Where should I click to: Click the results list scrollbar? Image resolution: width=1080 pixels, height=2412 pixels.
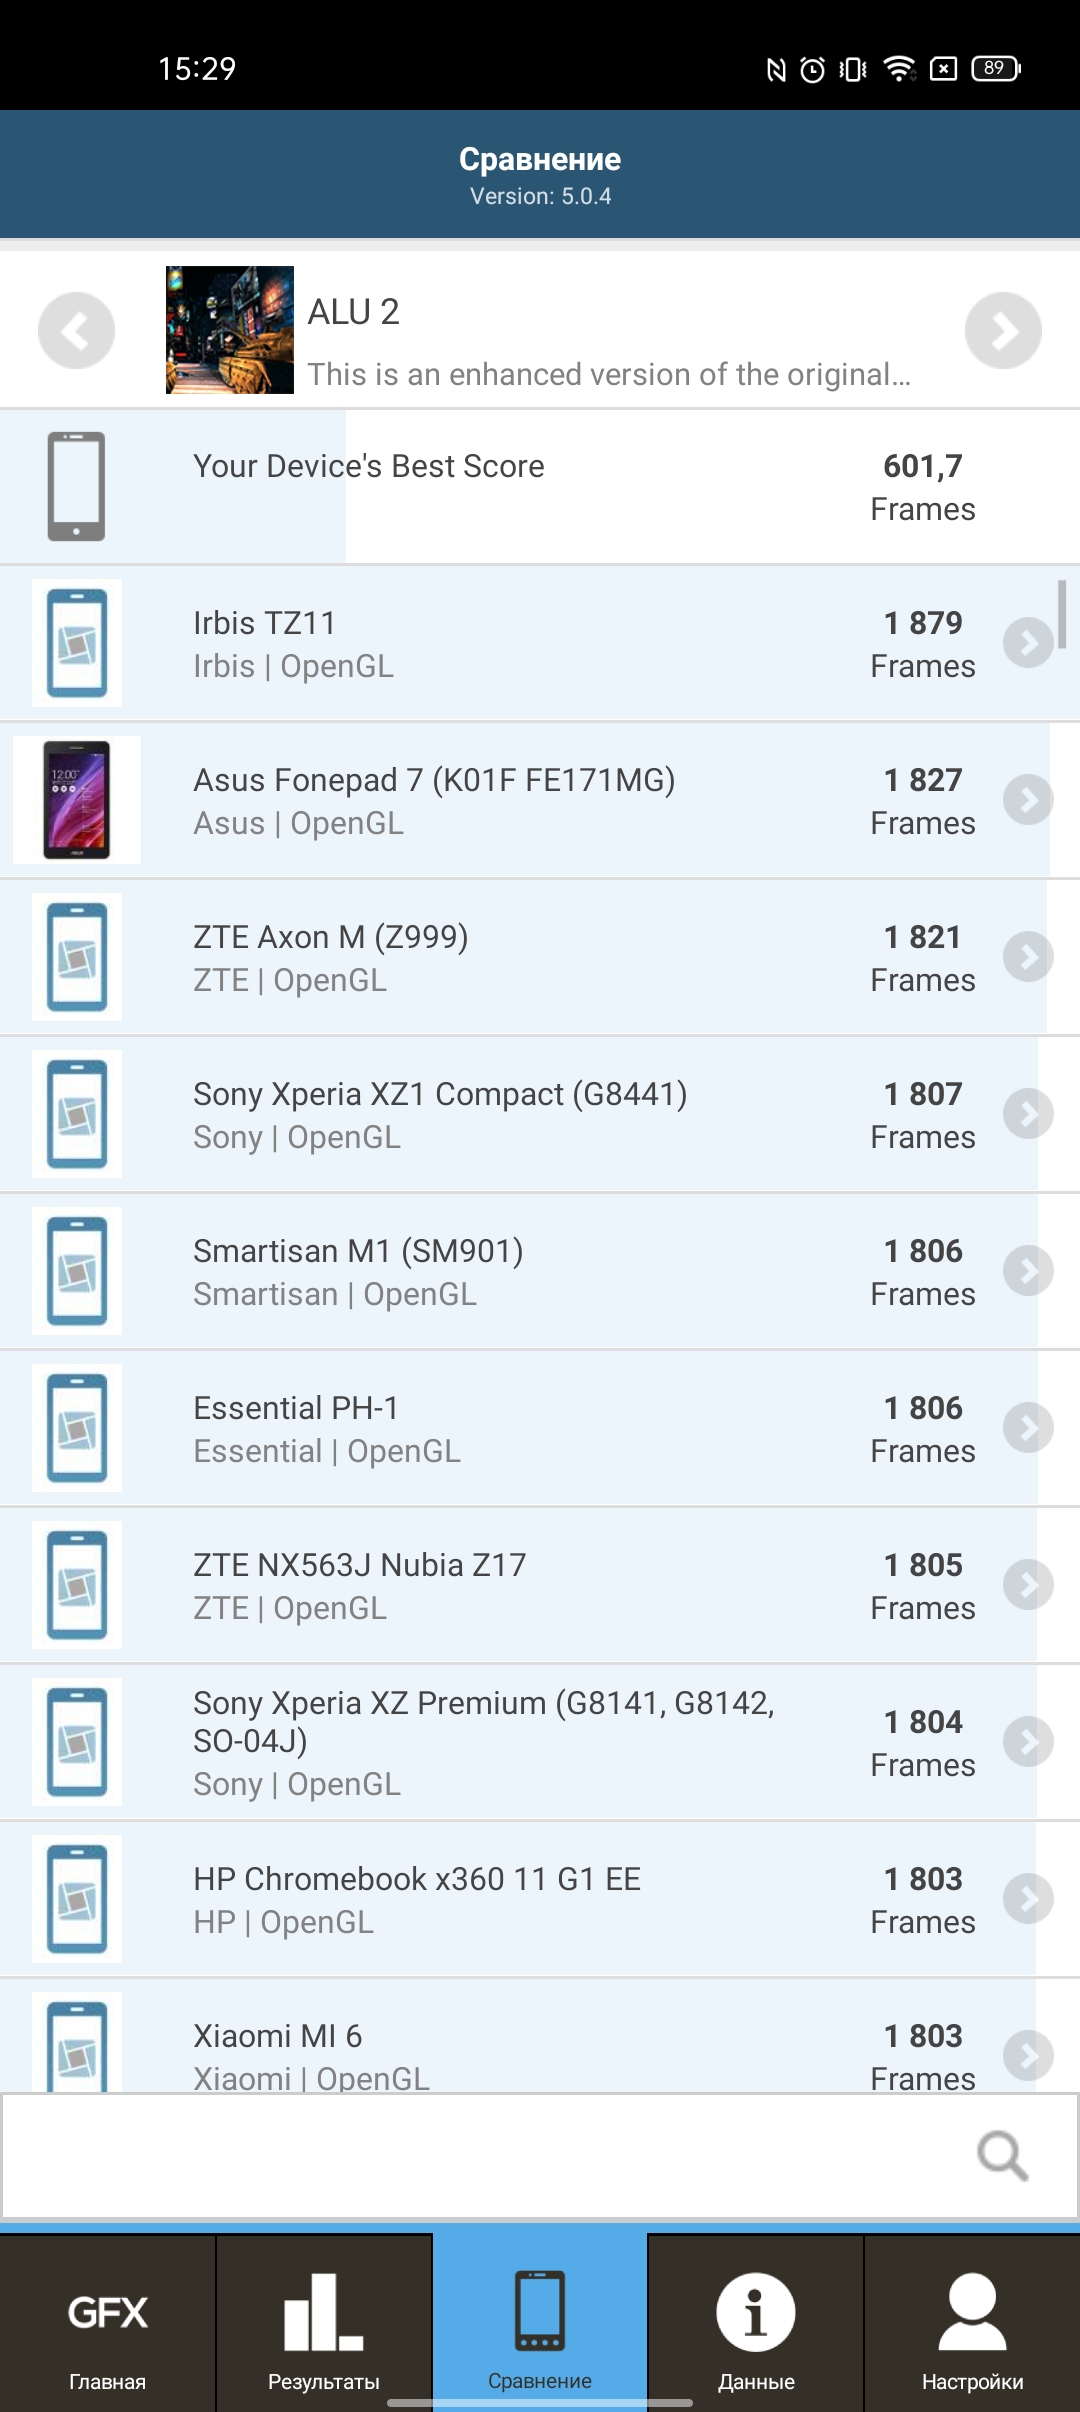tap(1062, 614)
